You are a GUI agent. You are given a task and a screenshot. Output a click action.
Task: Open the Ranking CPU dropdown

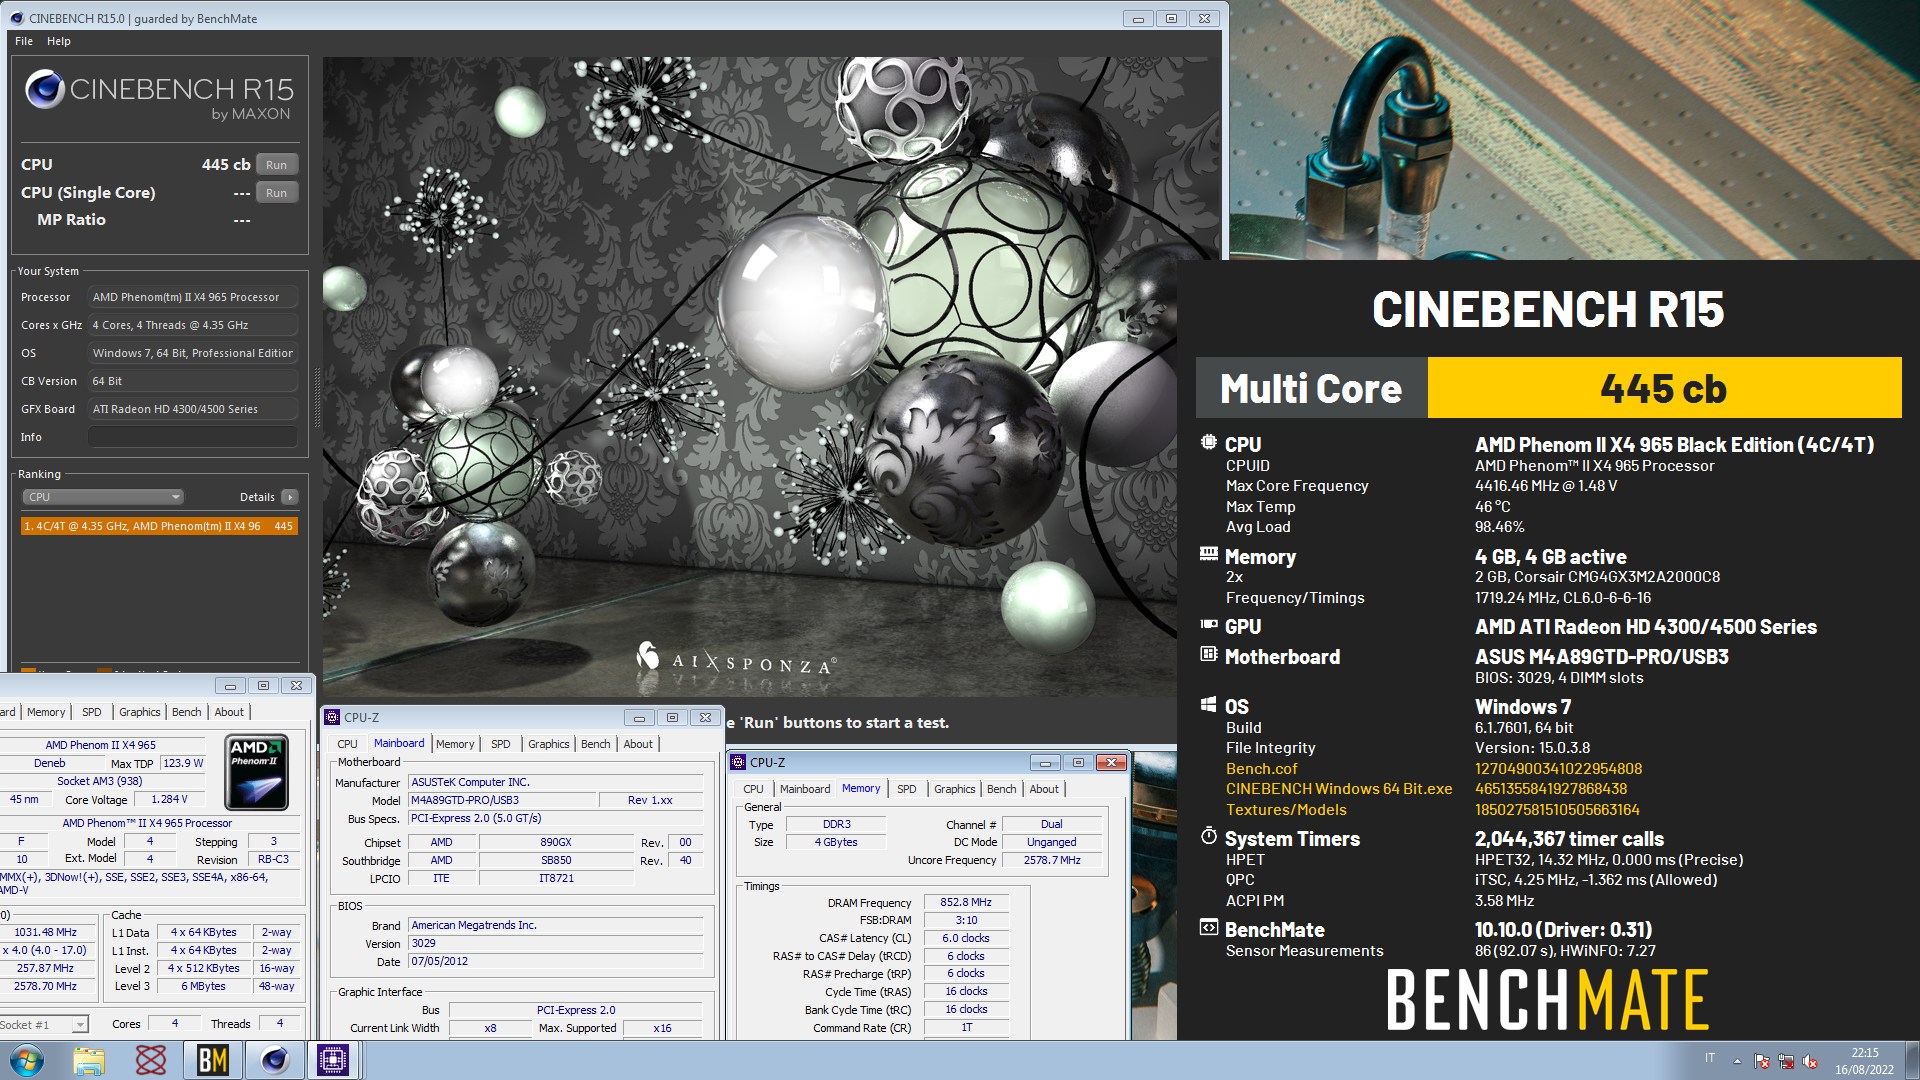[x=102, y=497]
